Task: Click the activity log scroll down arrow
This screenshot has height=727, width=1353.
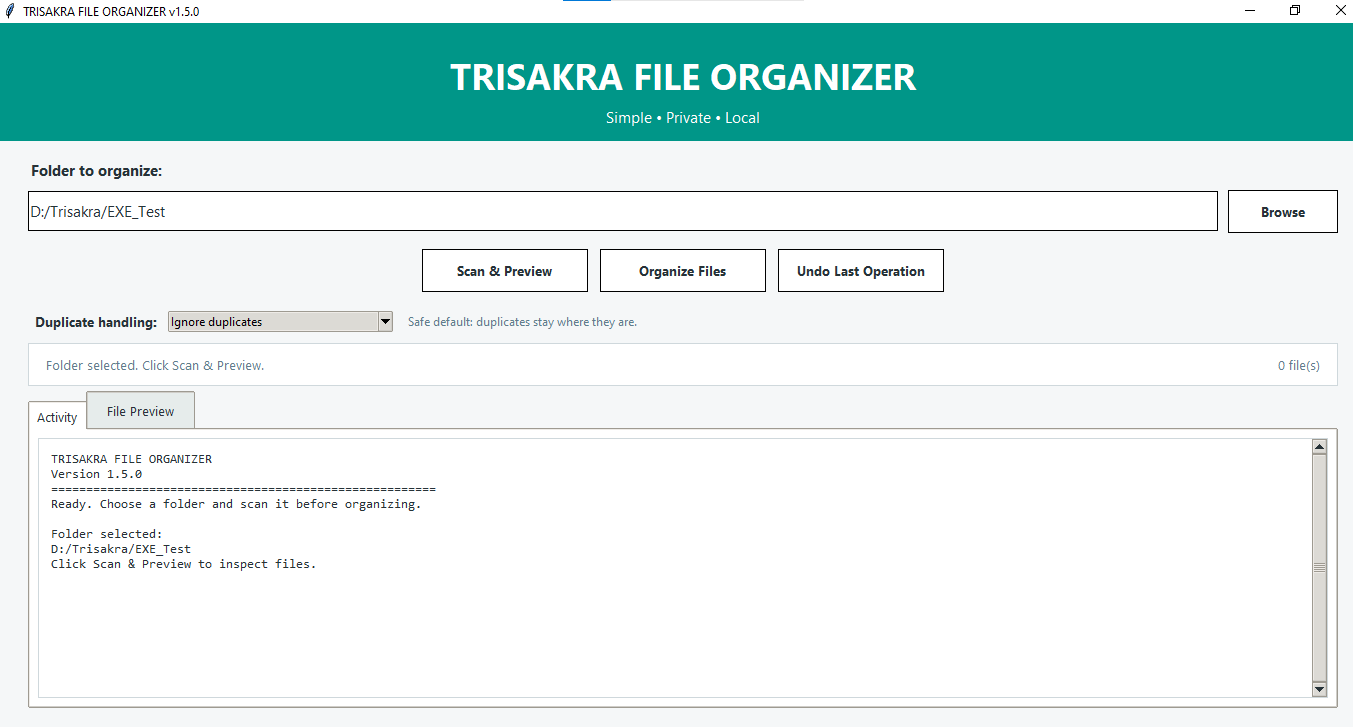Action: pyautogui.click(x=1319, y=689)
